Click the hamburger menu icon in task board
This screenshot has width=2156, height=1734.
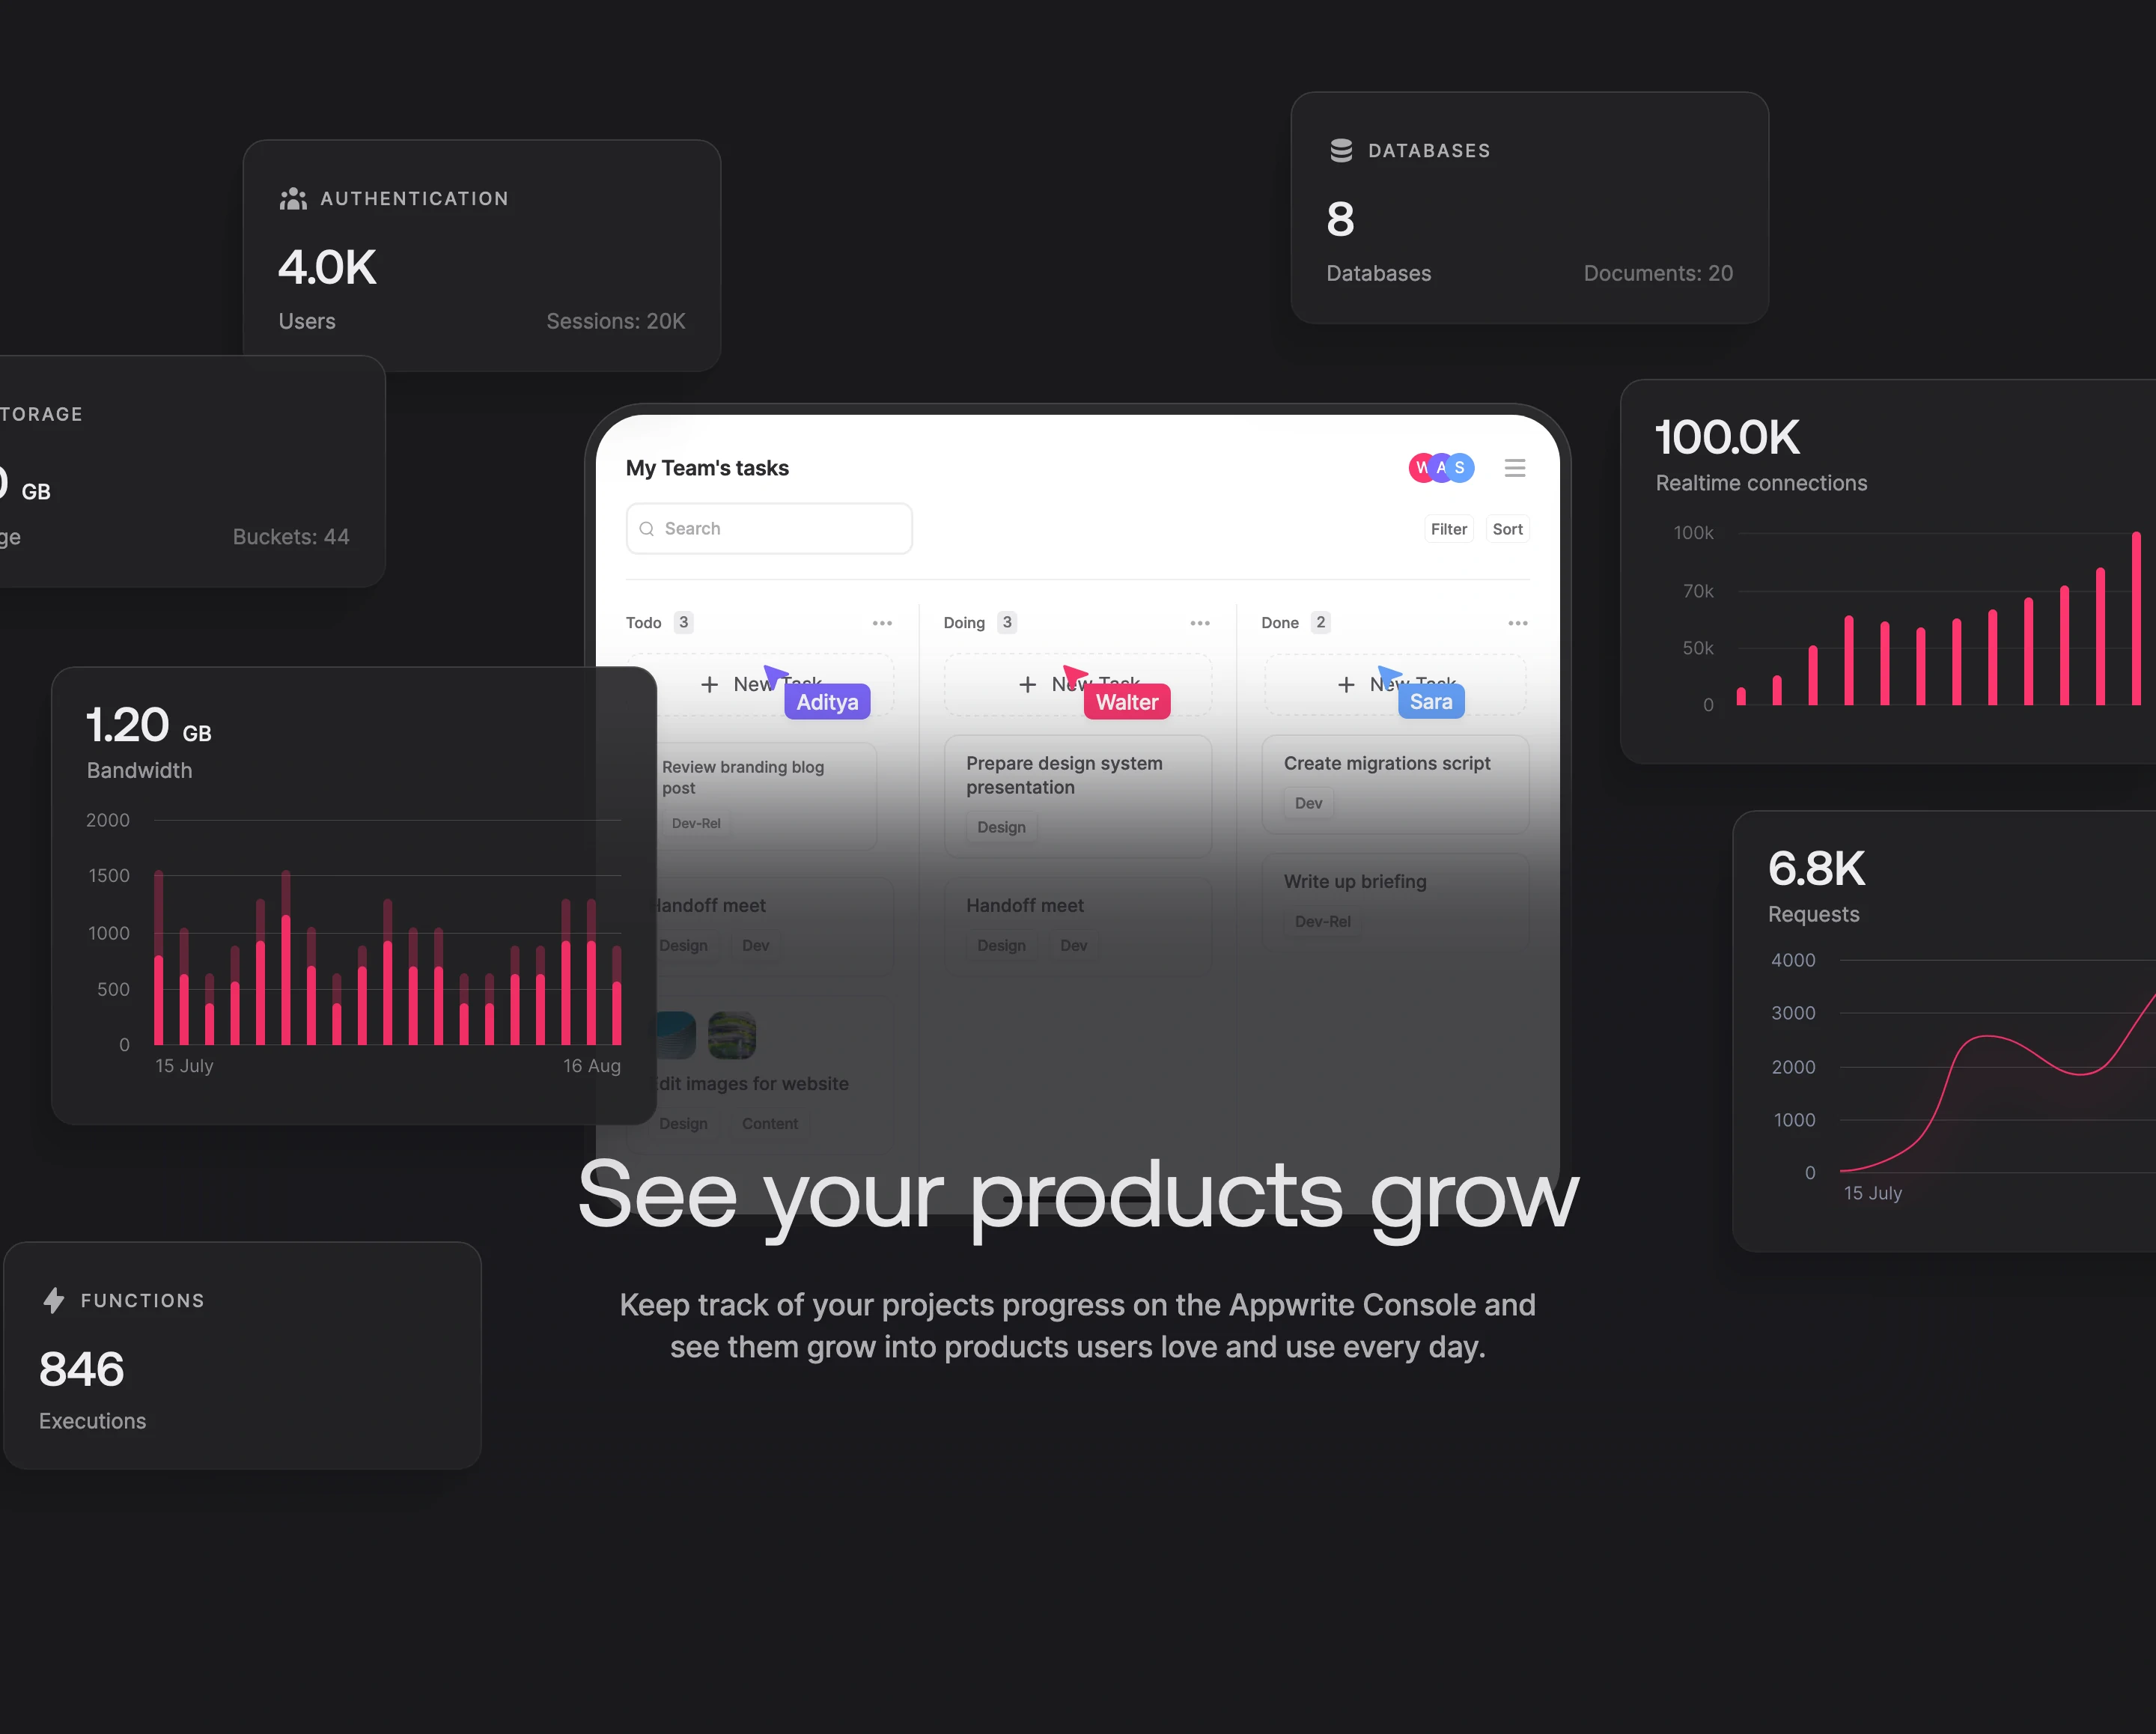pyautogui.click(x=1516, y=467)
